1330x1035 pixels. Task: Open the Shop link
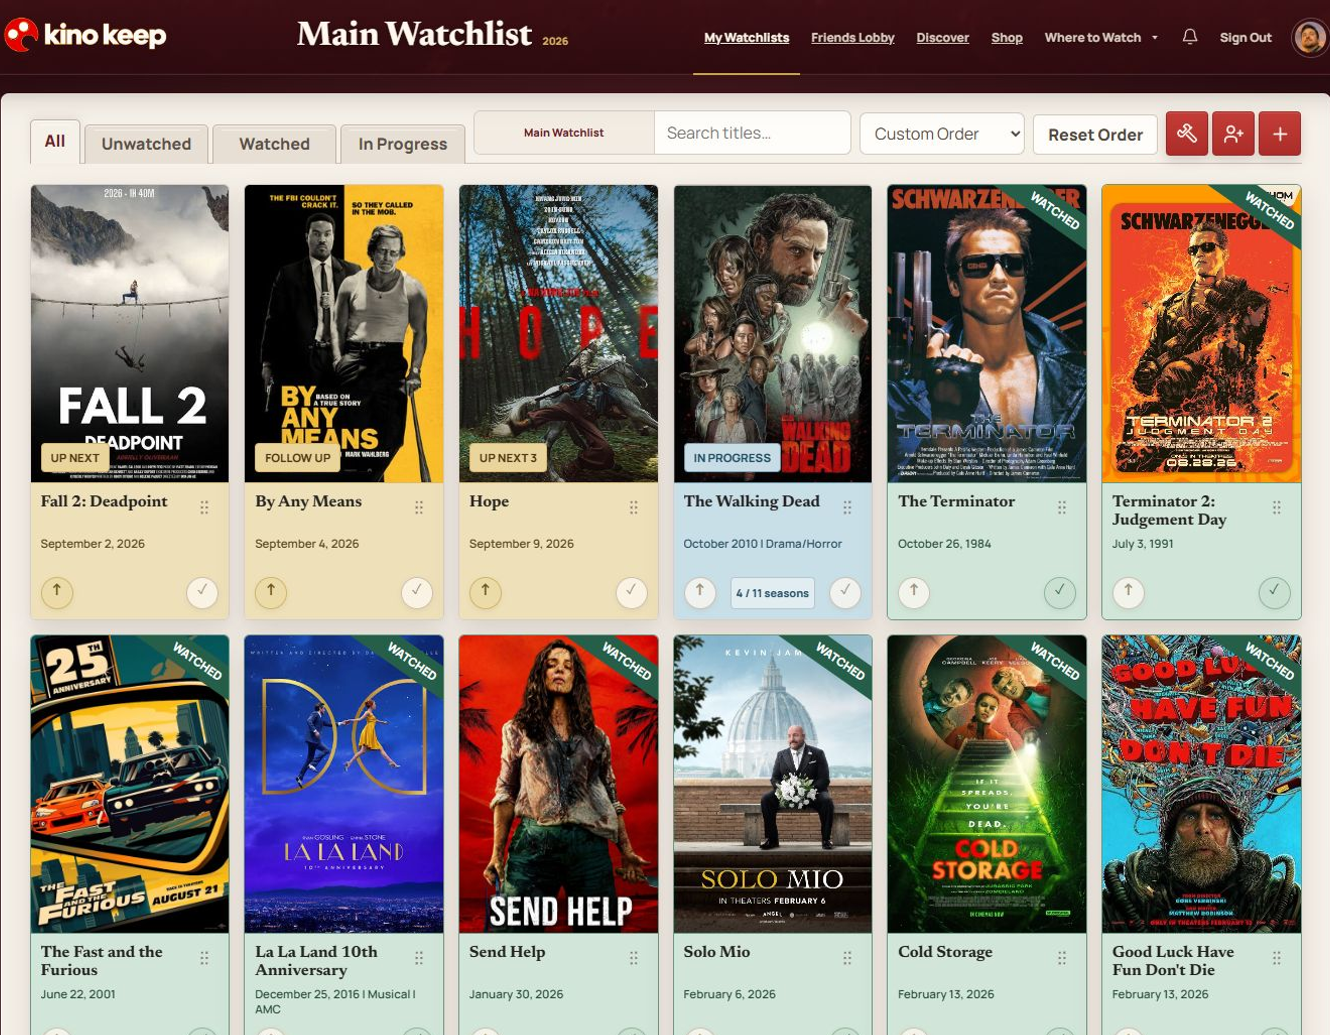1007,38
